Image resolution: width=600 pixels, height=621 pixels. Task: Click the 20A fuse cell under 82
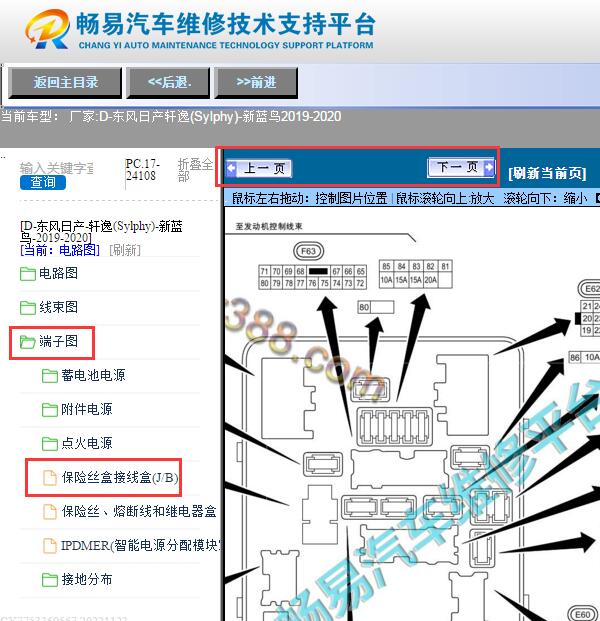[x=430, y=280]
